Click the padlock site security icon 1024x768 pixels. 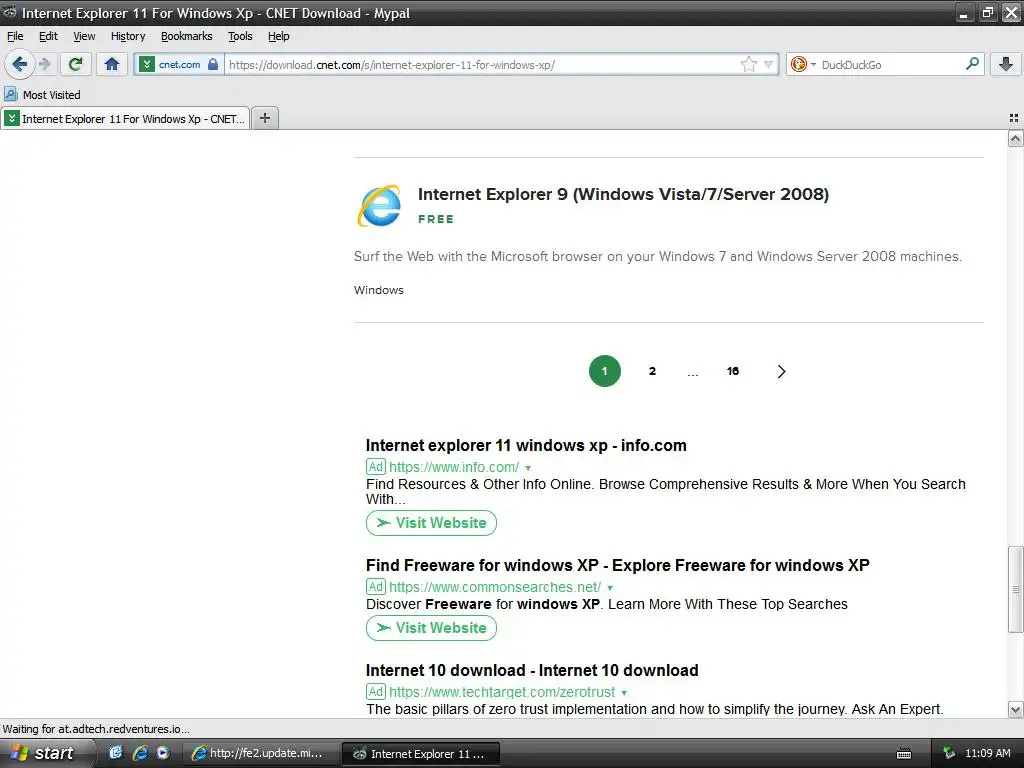pyautogui.click(x=213, y=64)
